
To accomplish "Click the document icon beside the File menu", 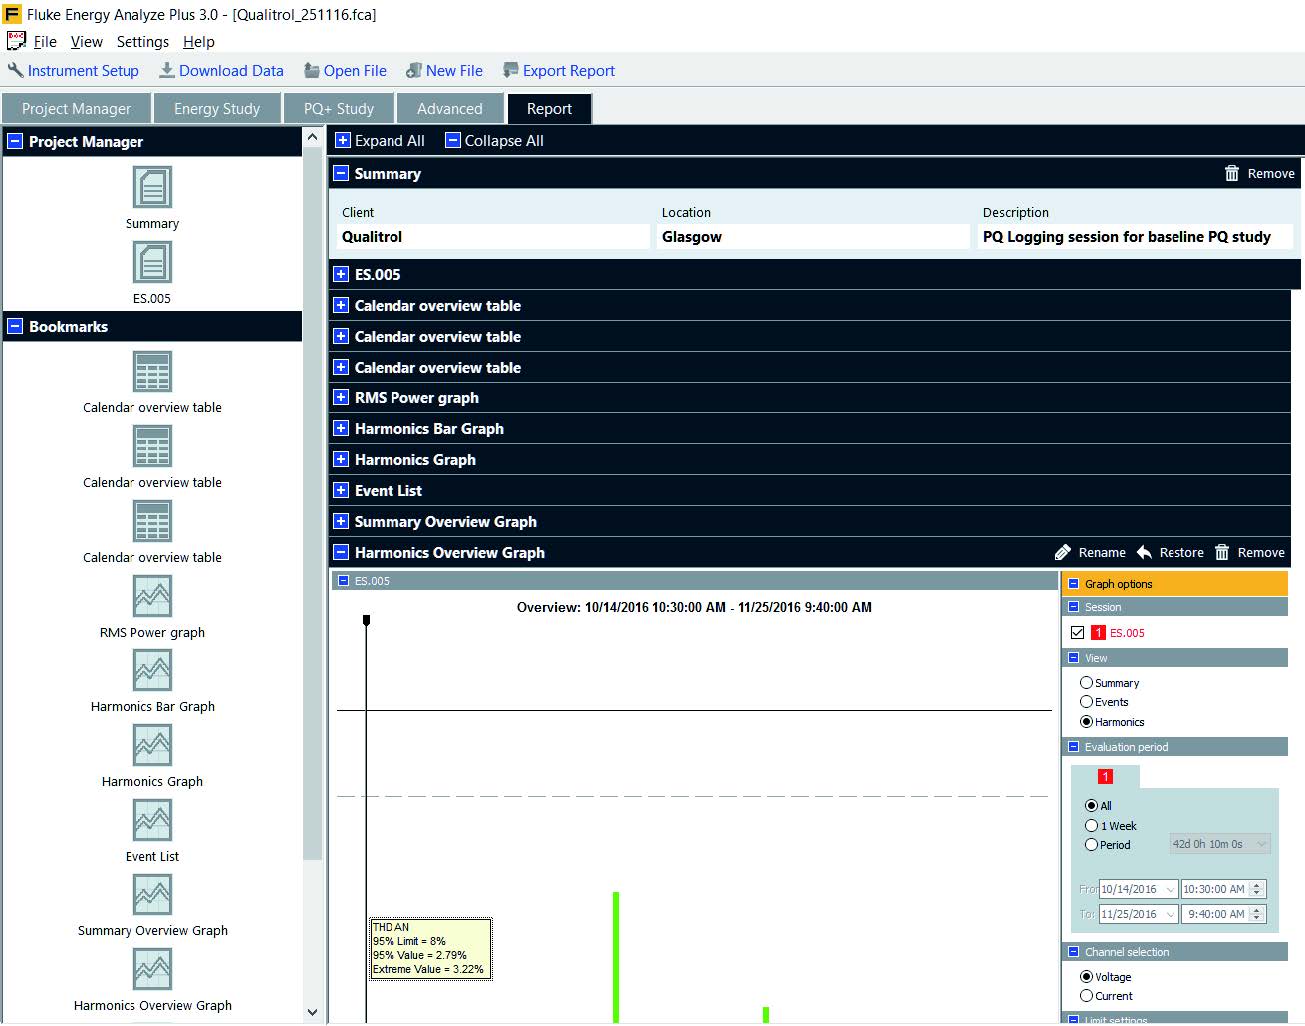I will [16, 41].
